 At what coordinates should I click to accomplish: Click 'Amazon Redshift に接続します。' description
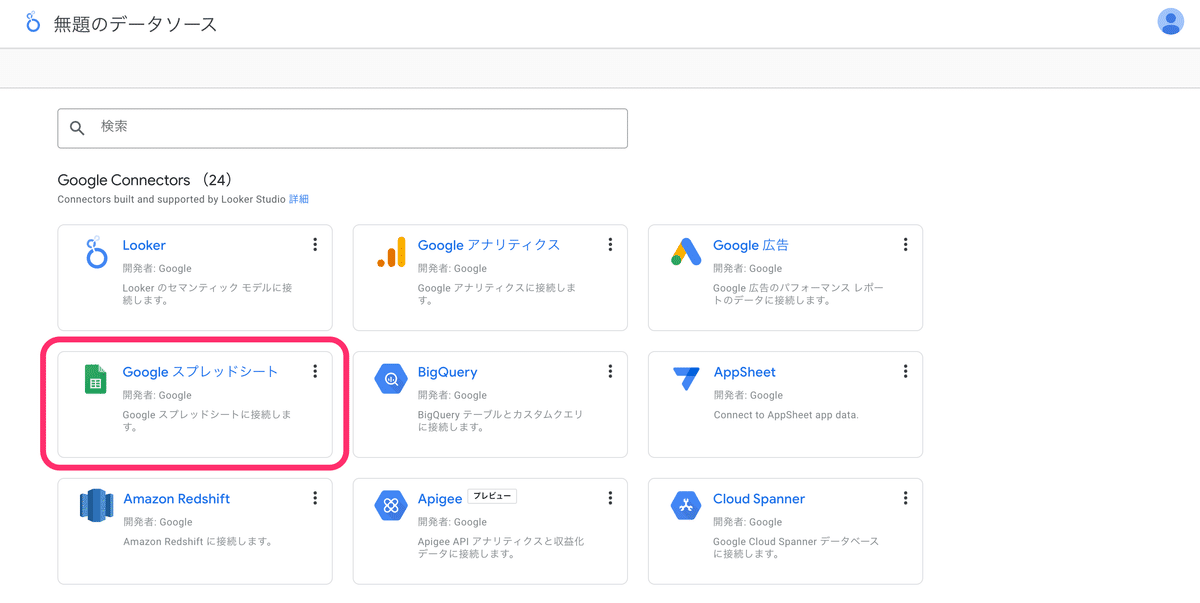coord(198,542)
